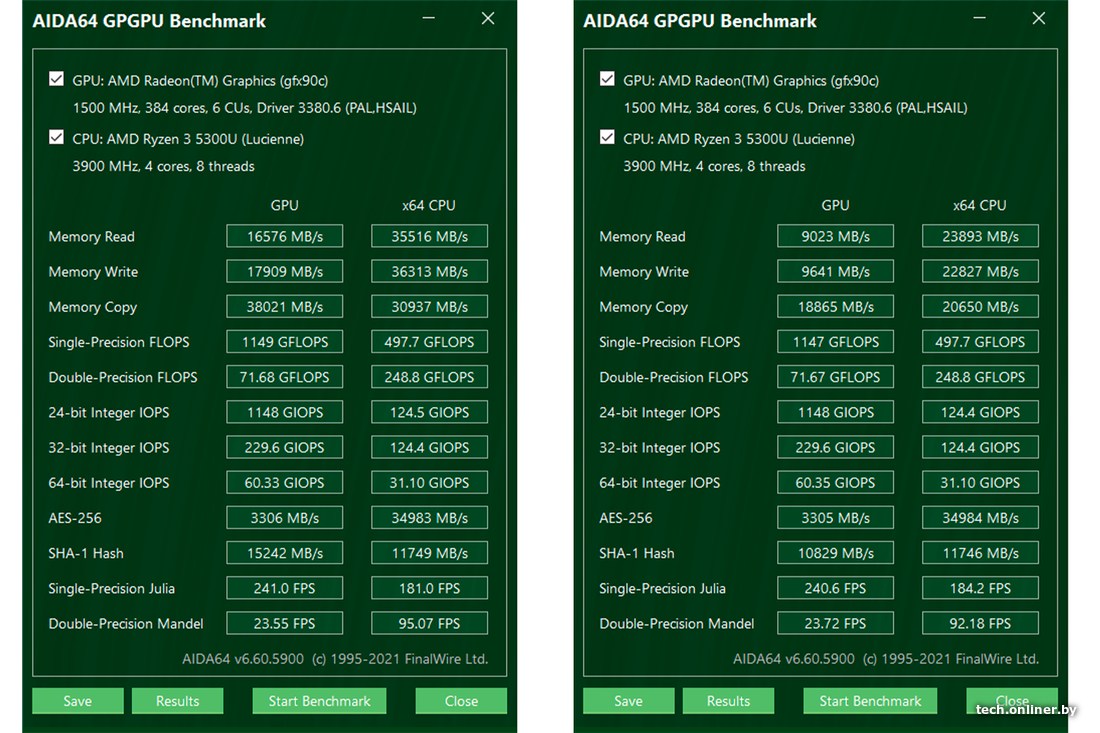Close the left window using the X icon

[x=488, y=19]
